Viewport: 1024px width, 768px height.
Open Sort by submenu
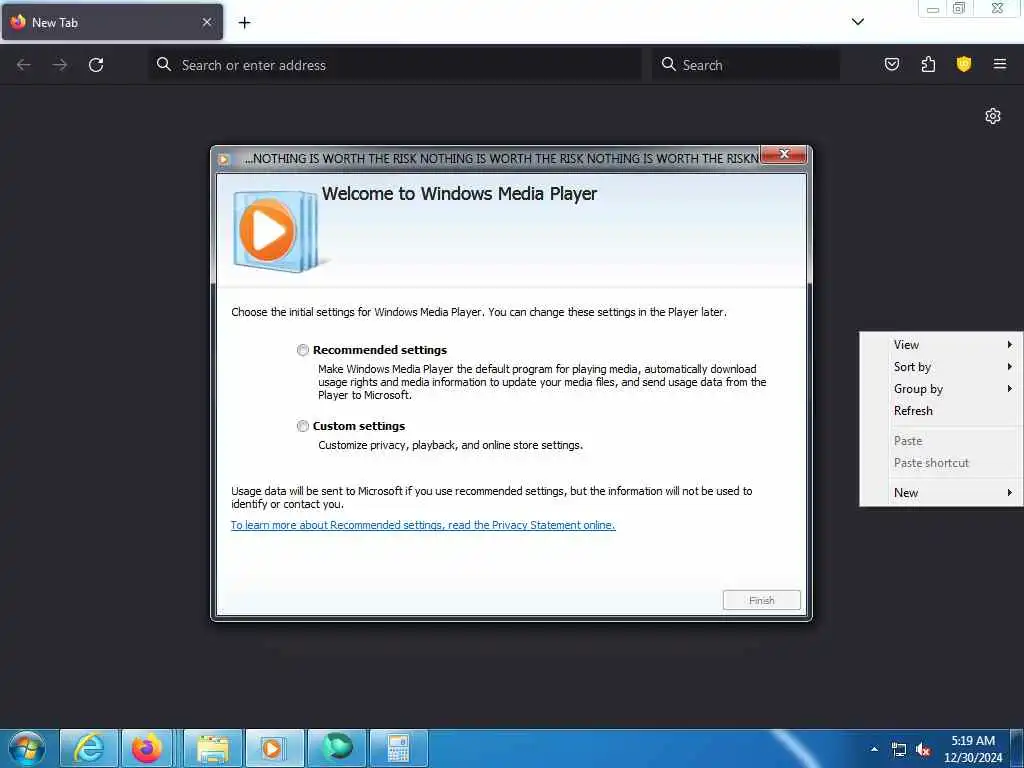coord(940,366)
